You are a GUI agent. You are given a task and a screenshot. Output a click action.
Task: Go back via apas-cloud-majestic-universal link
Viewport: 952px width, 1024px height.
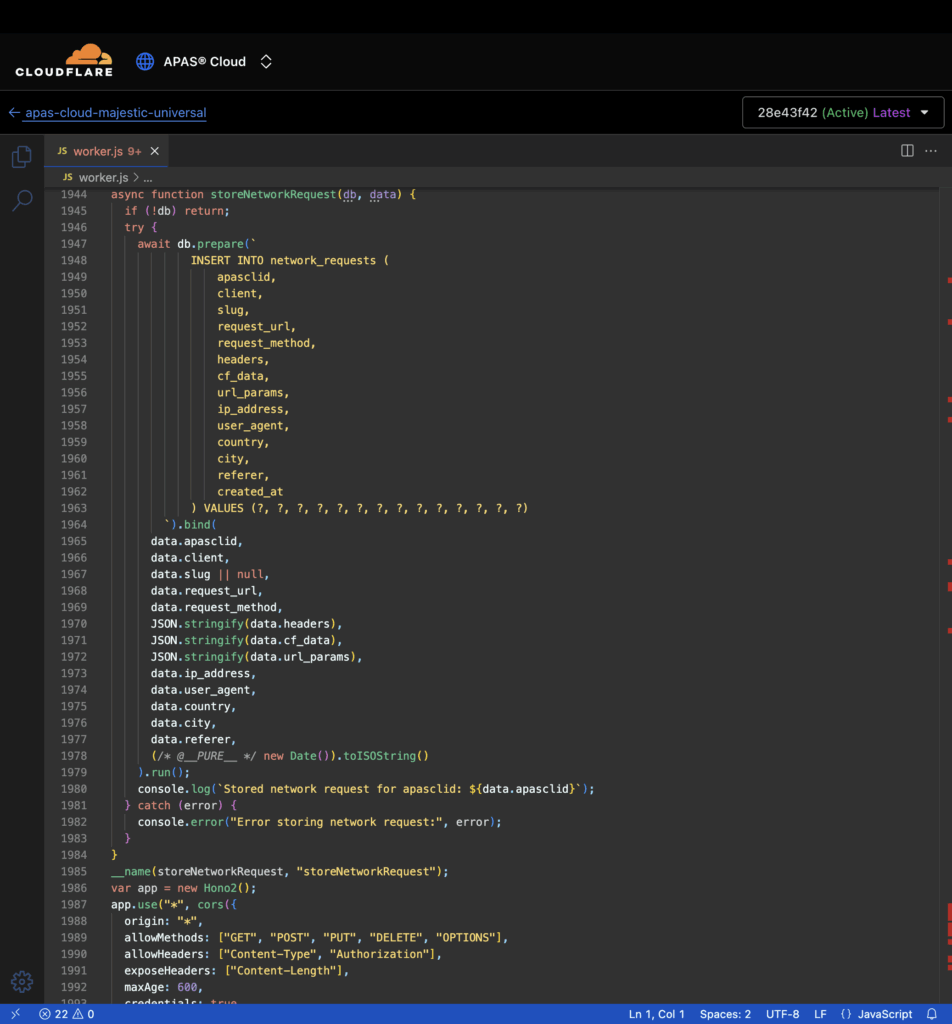tap(116, 112)
